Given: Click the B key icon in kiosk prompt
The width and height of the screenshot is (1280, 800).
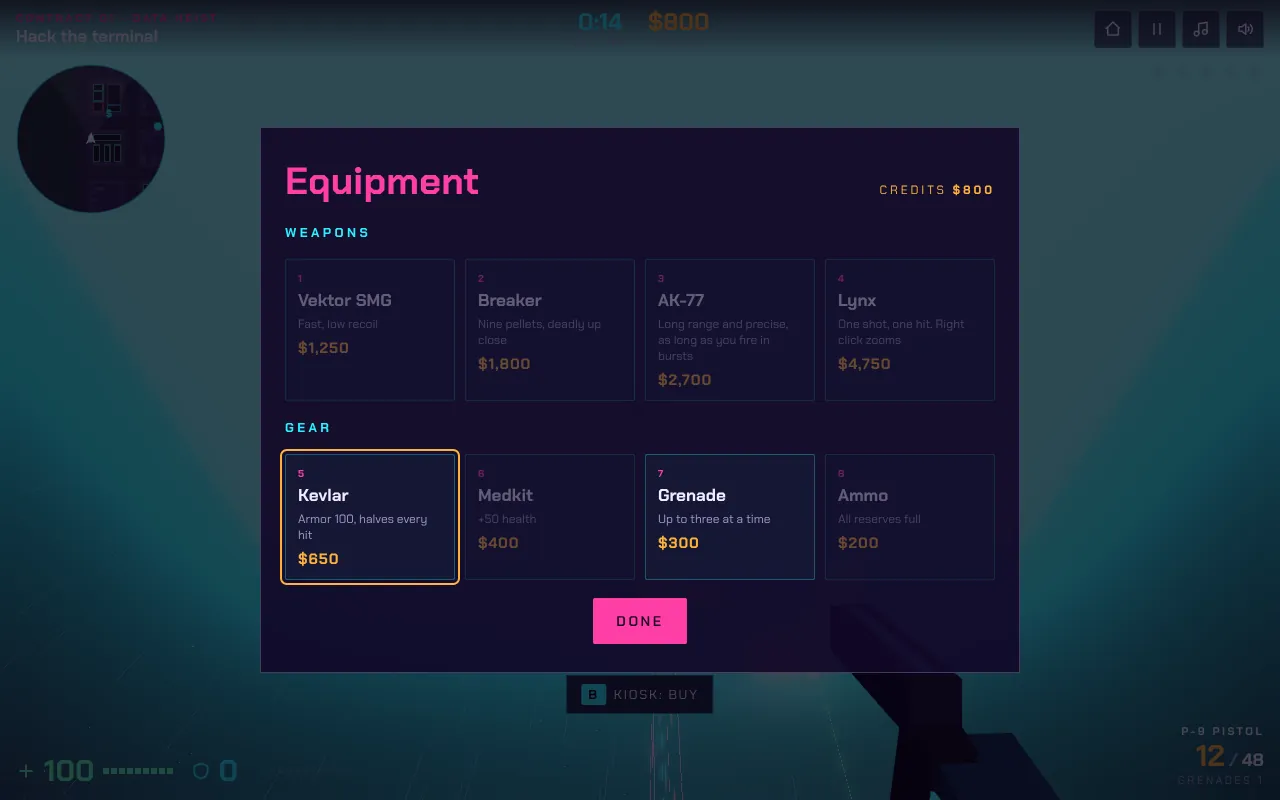Looking at the screenshot, I should click(x=593, y=694).
